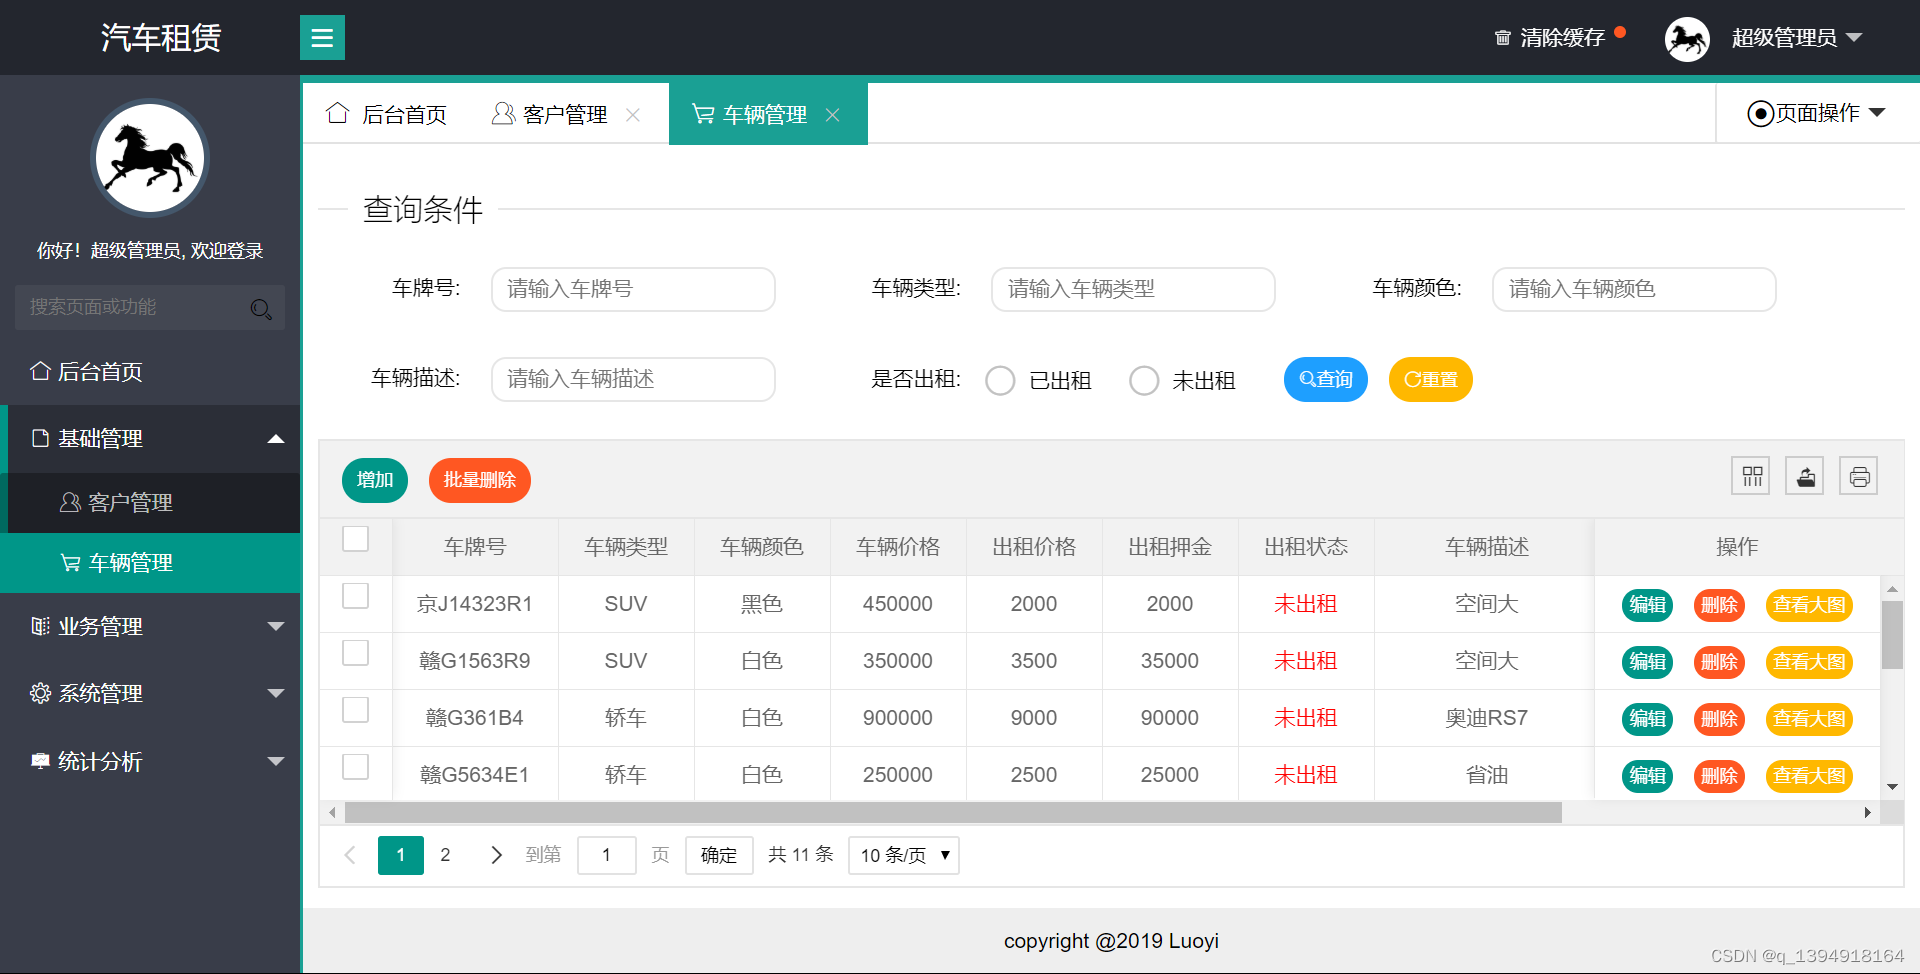Click the admin avatar horse icon
The height and width of the screenshot is (974, 1920).
(1687, 37)
